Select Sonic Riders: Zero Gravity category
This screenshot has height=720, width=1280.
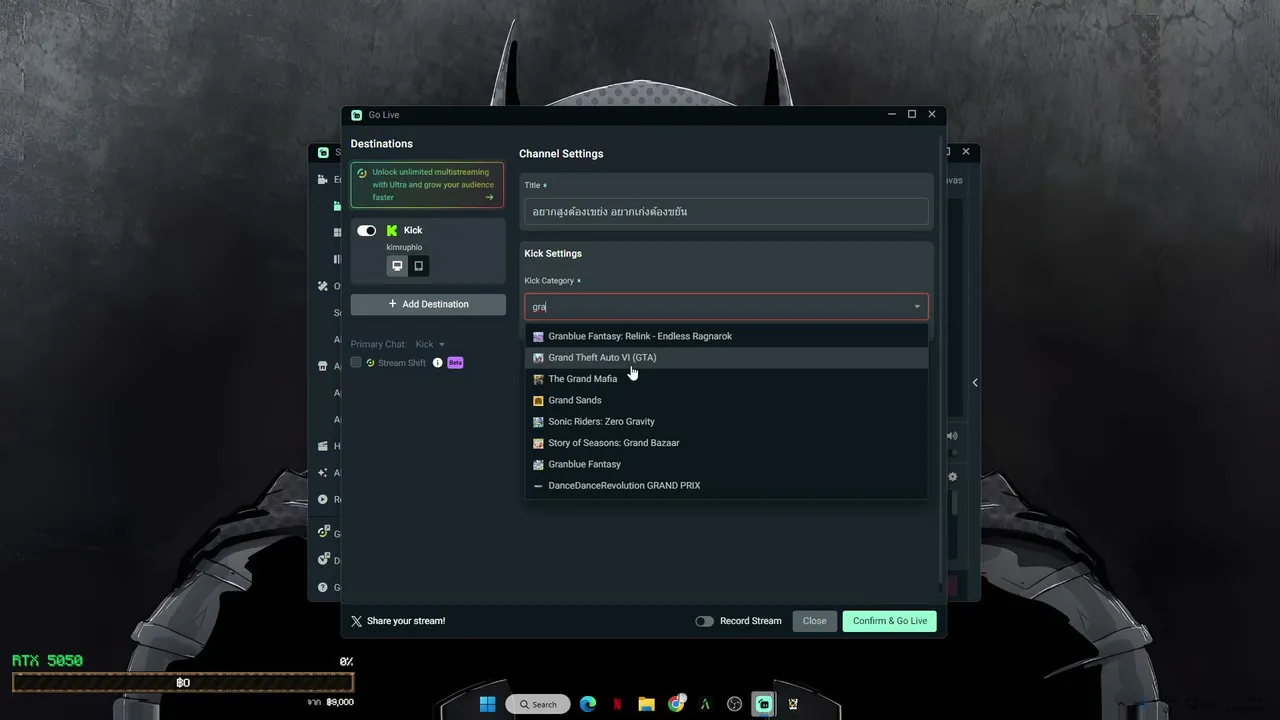[726, 421]
